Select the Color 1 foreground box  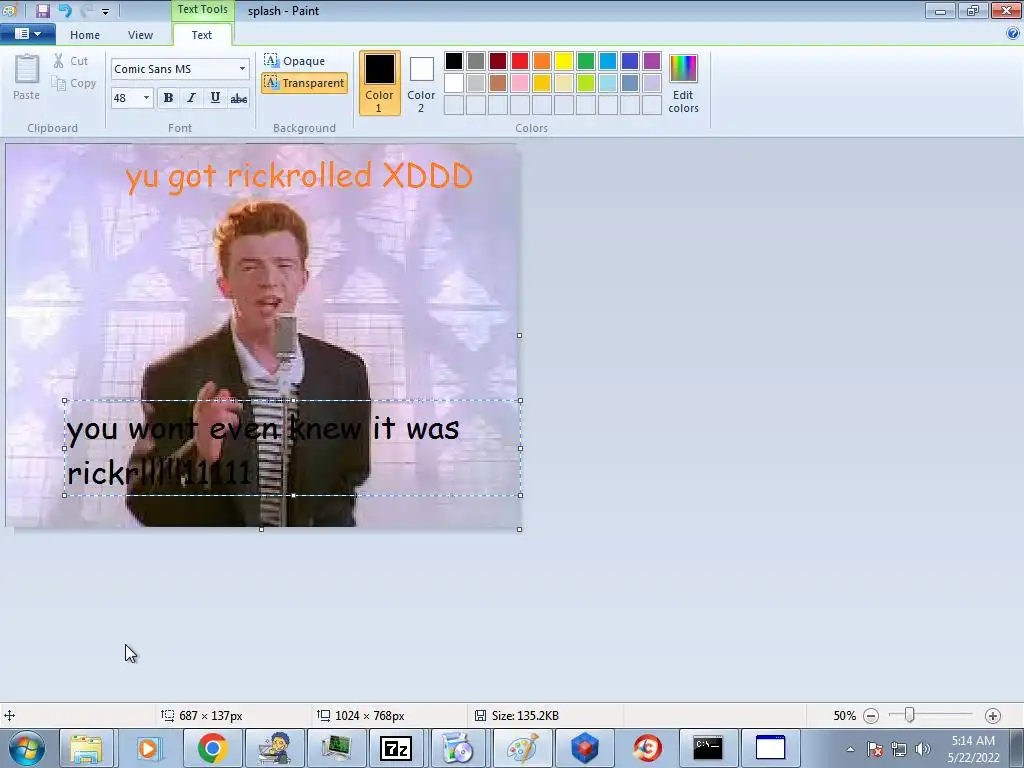(379, 83)
